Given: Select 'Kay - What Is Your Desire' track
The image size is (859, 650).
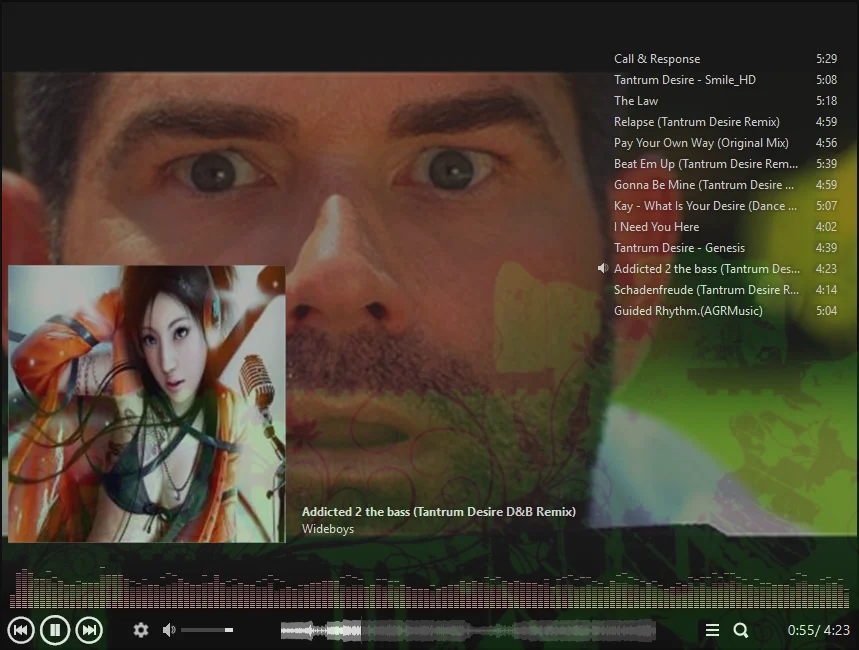Looking at the screenshot, I should pos(725,206).
